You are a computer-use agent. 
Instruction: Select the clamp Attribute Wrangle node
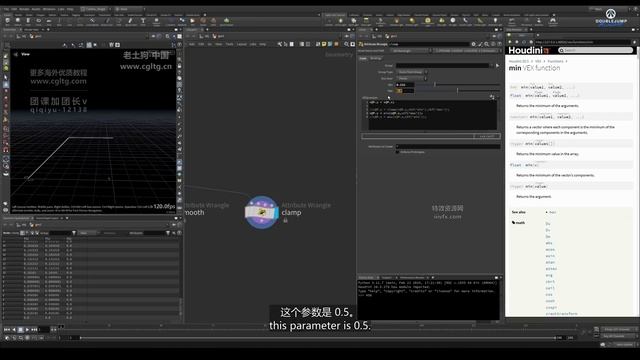pyautogui.click(x=262, y=212)
